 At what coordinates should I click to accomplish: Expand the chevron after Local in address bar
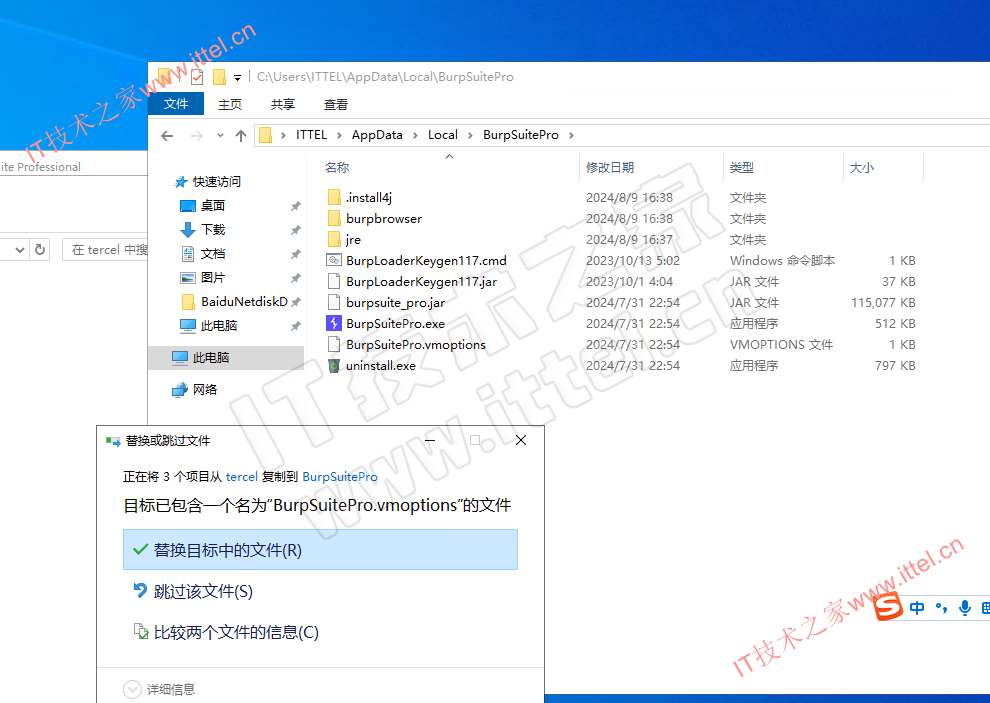coord(470,135)
